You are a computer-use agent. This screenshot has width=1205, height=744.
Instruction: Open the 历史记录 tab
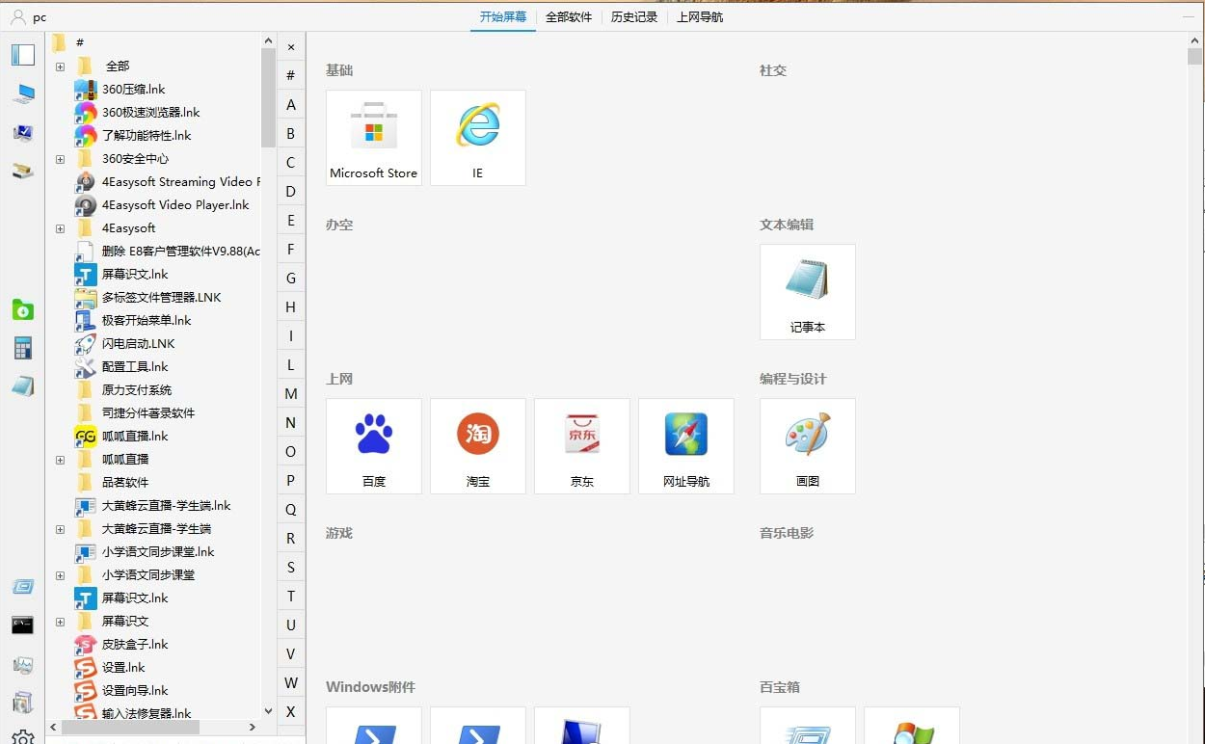coord(634,17)
